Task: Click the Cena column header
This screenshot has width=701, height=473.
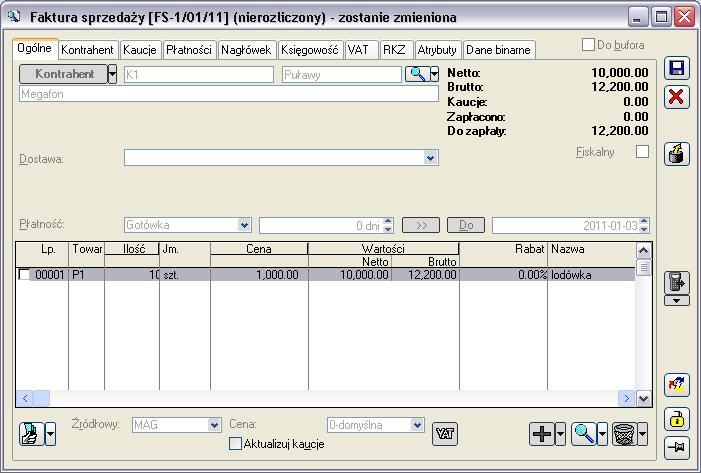Action: pyautogui.click(x=259, y=249)
